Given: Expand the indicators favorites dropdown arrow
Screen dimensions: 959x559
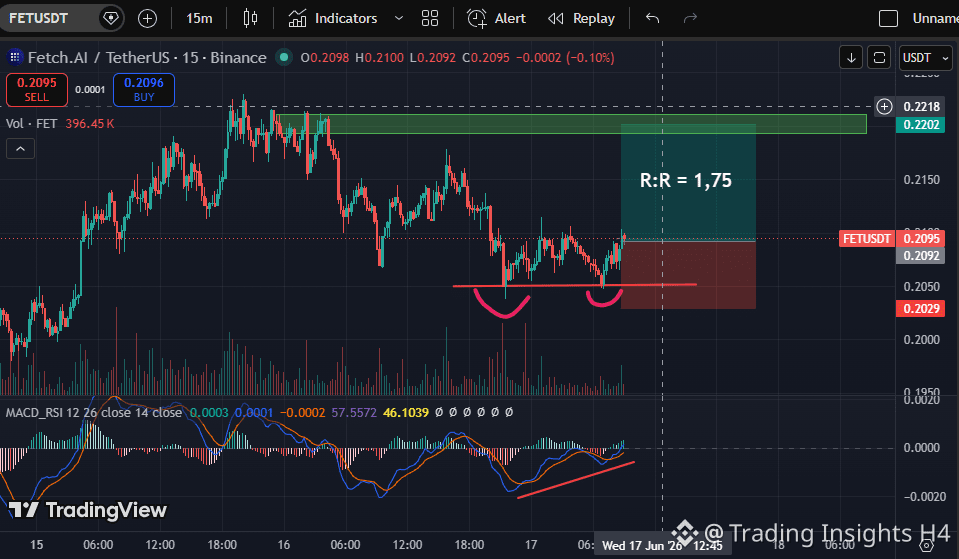Looking at the screenshot, I should tap(399, 18).
